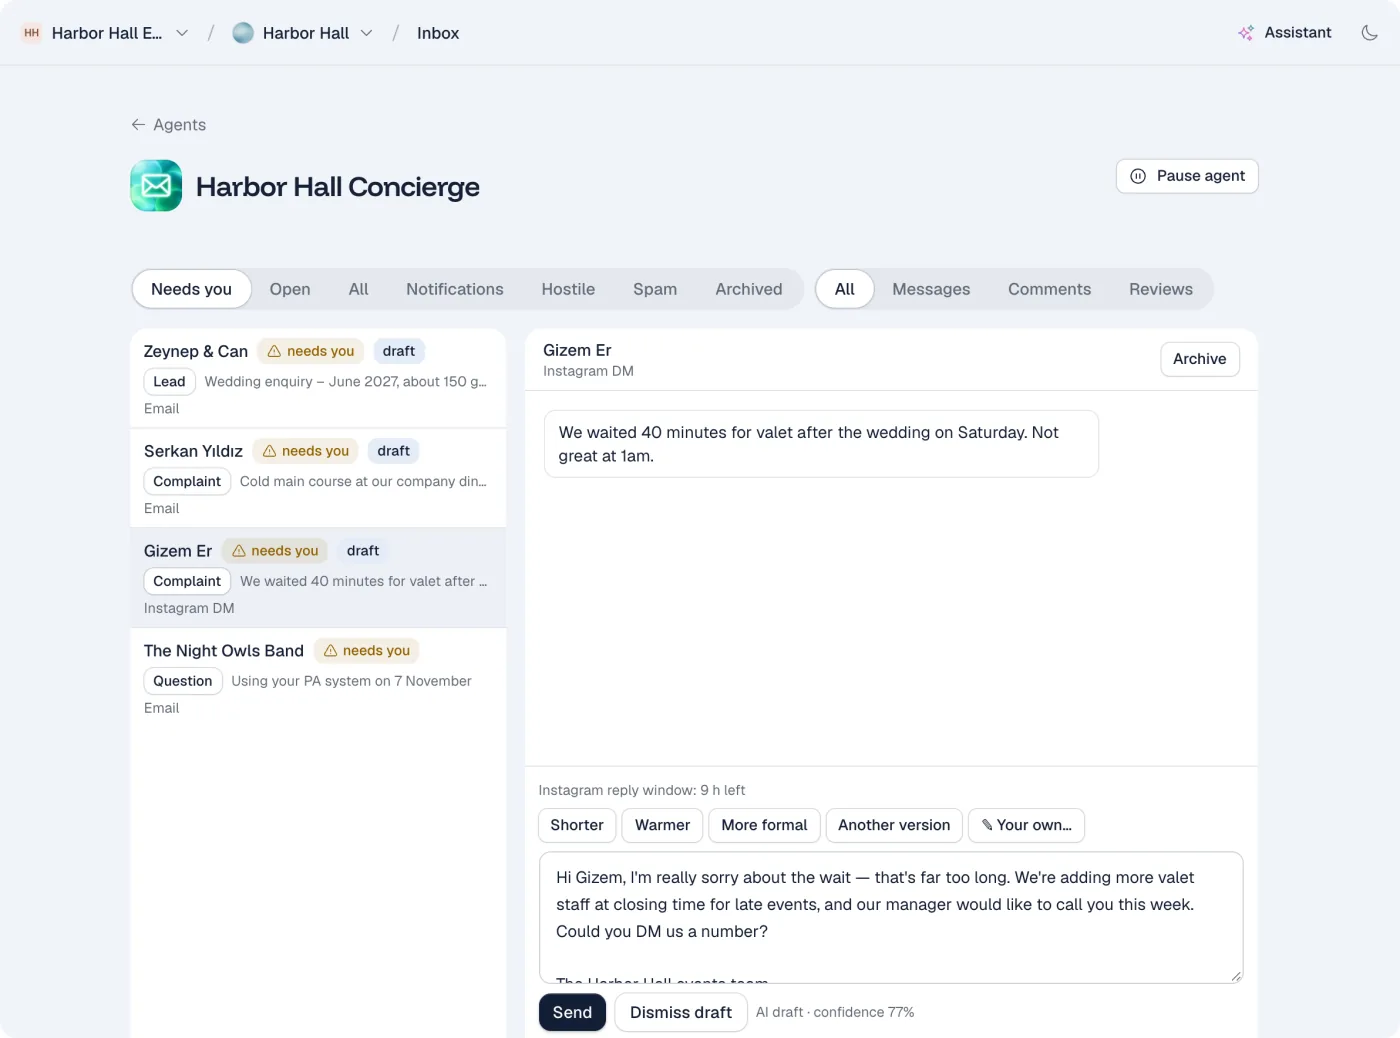Click Gizem's valet complaint message bubble
Image resolution: width=1400 pixels, height=1038 pixels.
pos(821,444)
